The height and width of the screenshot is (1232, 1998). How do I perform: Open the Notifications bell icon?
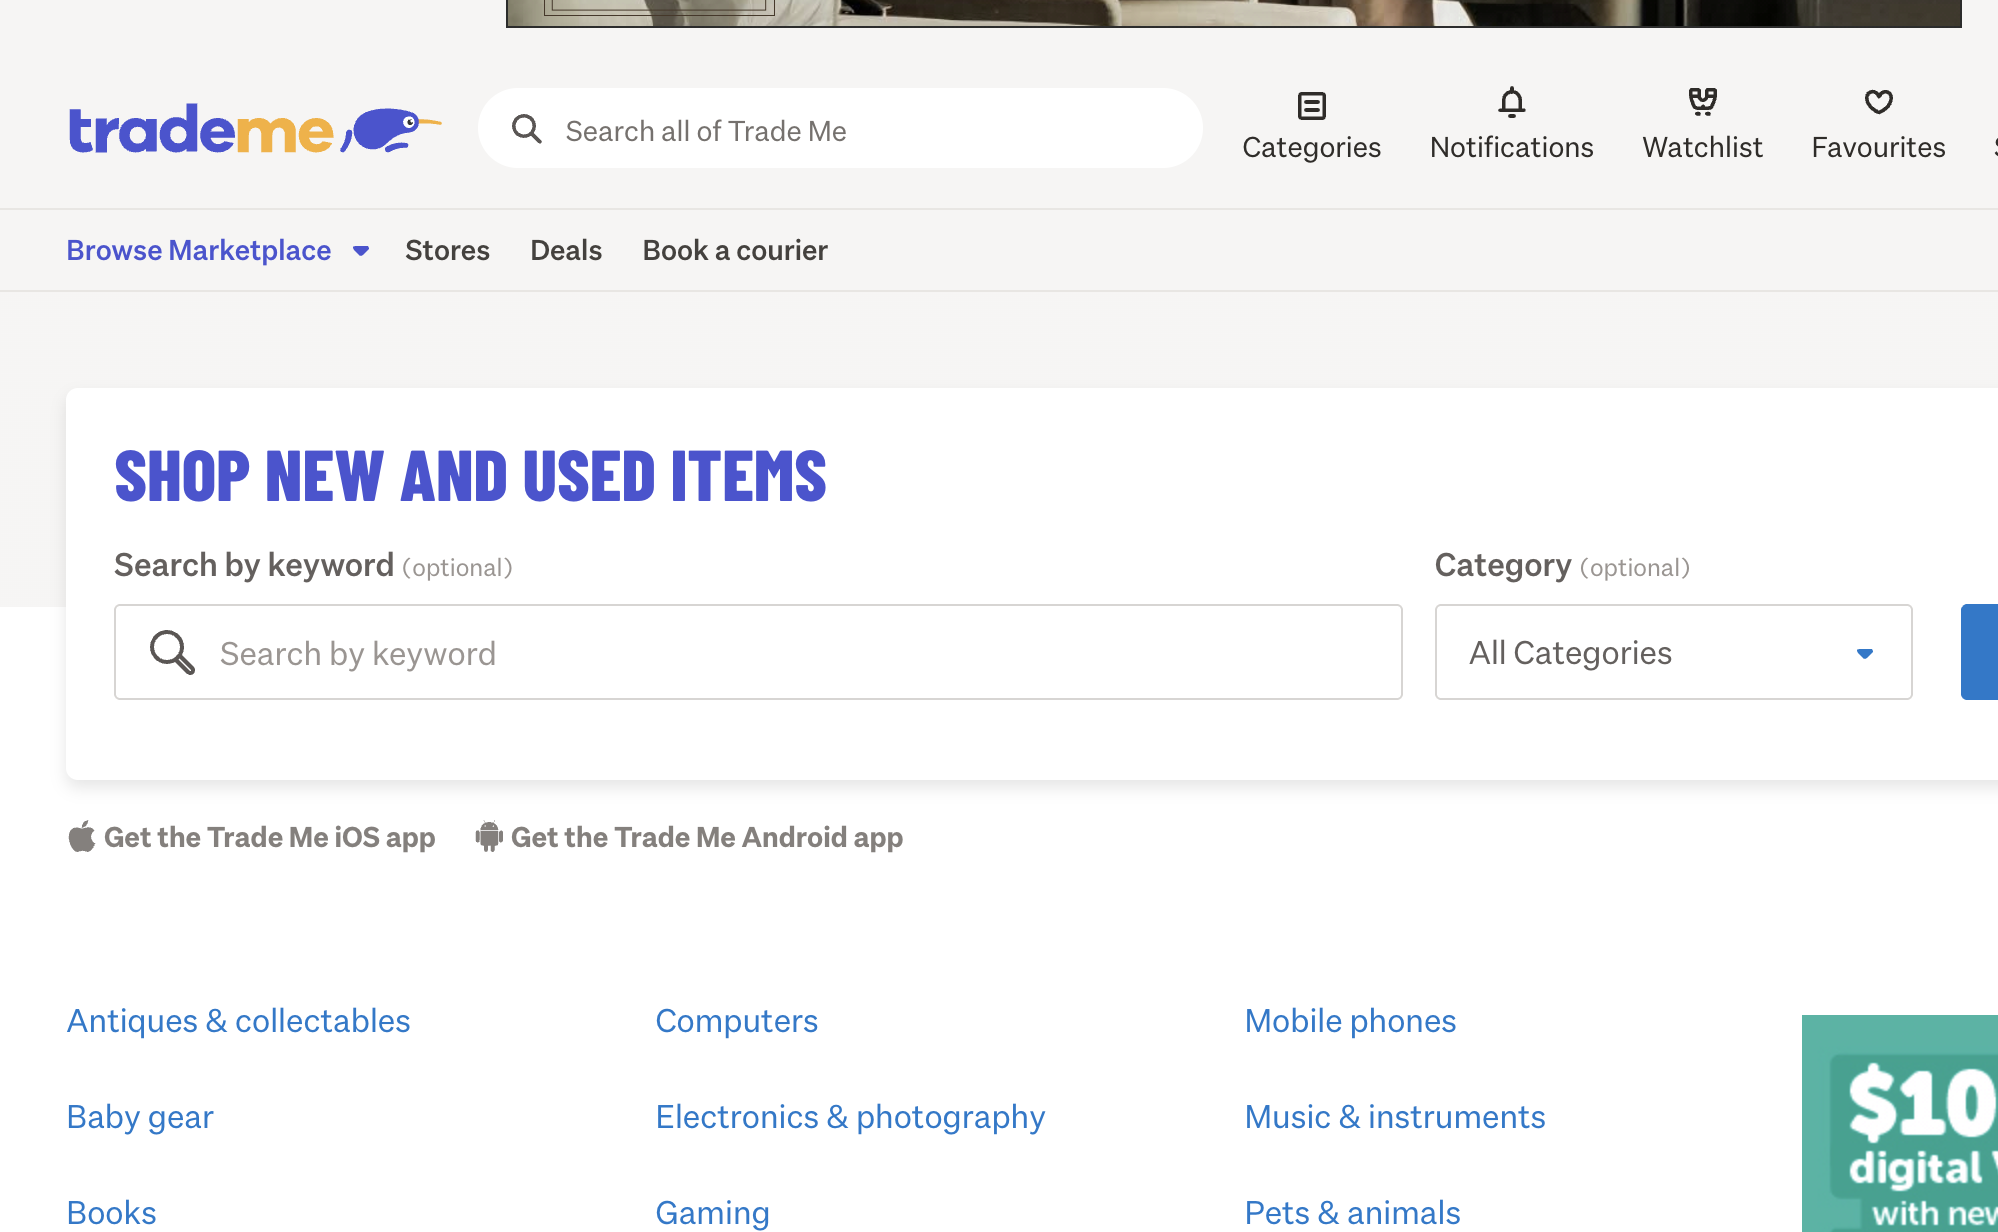tap(1511, 103)
